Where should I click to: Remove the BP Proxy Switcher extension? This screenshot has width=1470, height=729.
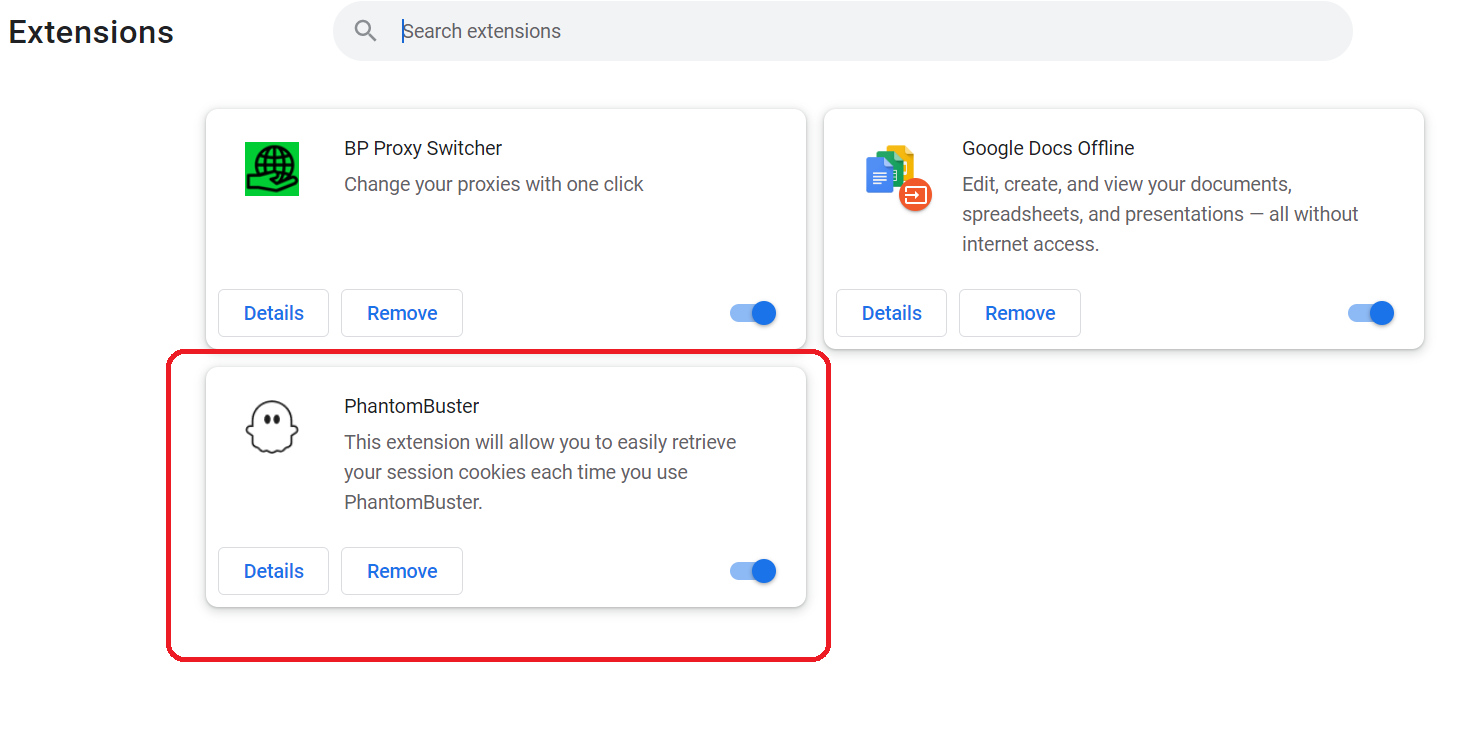click(x=402, y=313)
